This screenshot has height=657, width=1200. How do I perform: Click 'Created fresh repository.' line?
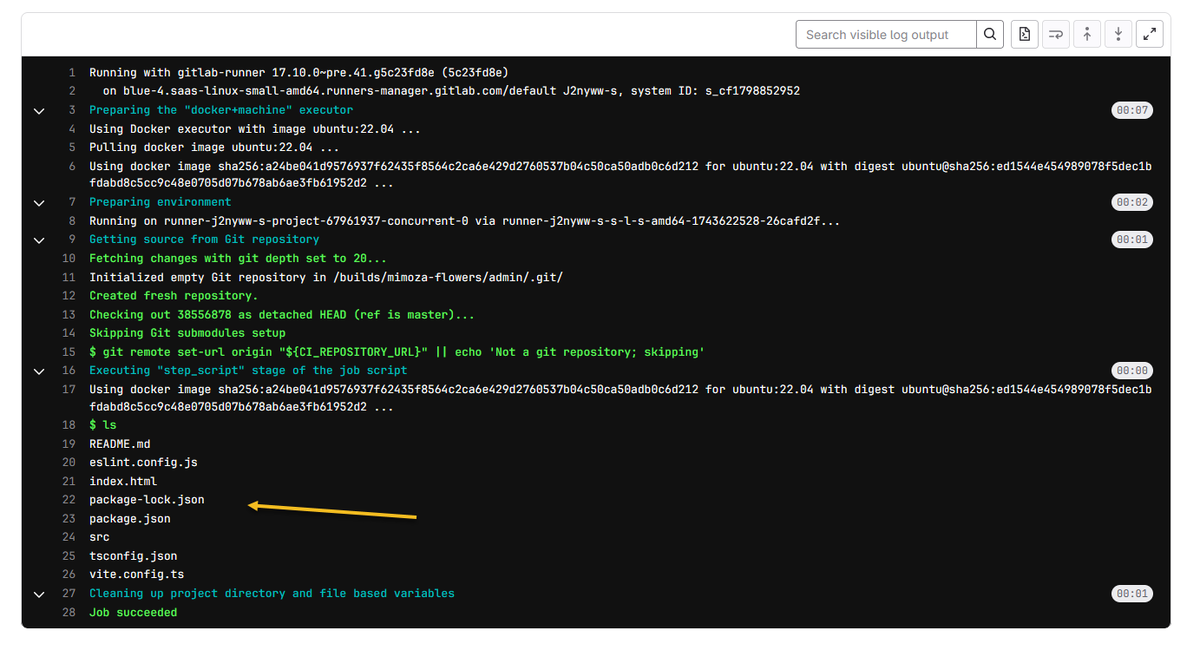pyautogui.click(x=174, y=295)
